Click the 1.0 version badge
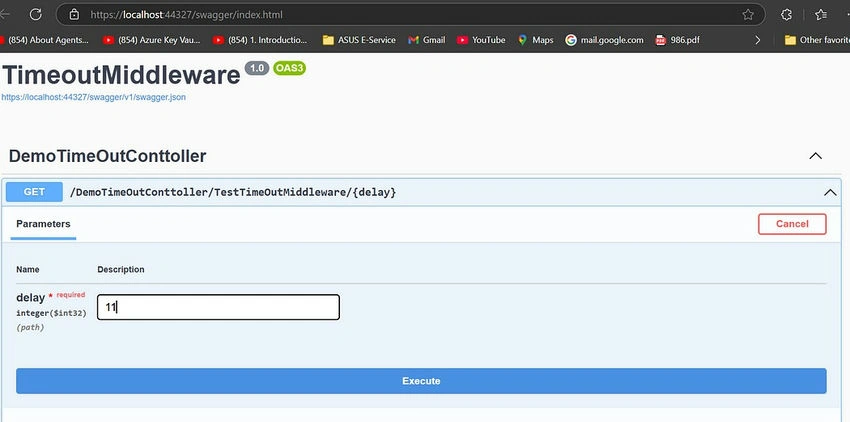850x422 pixels. [257, 68]
